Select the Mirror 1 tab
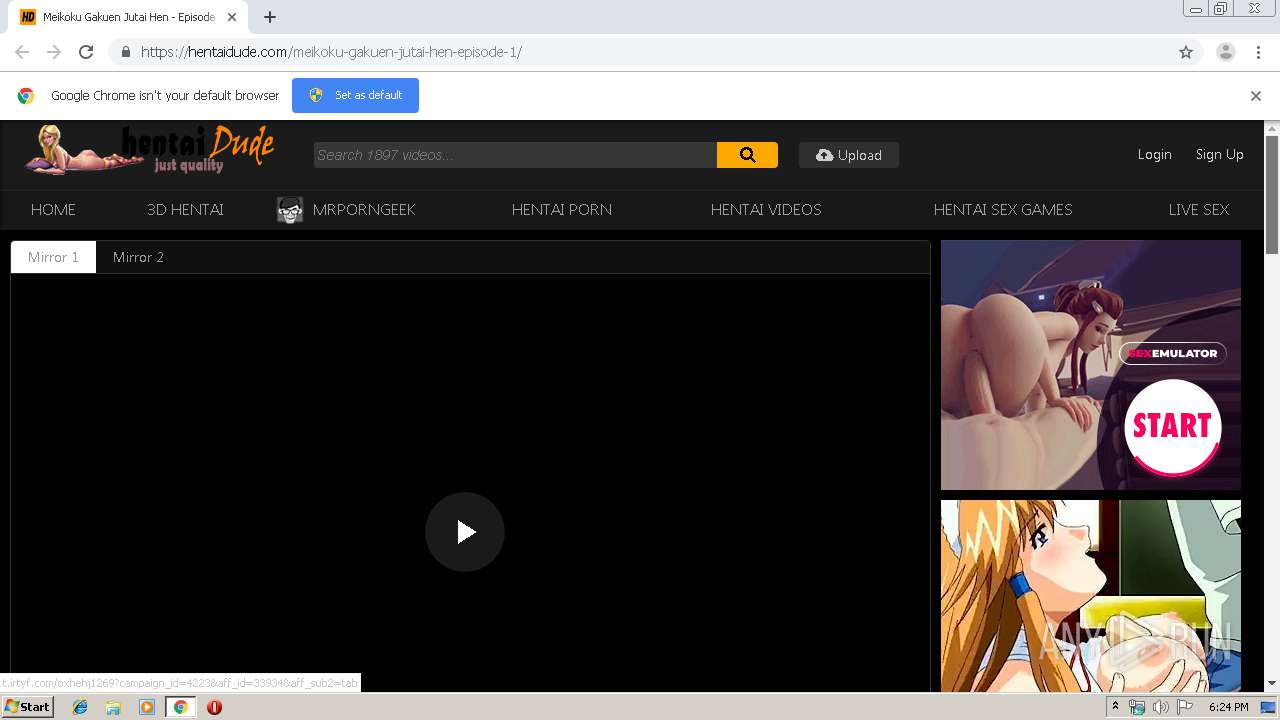1280x720 pixels. [x=53, y=257]
